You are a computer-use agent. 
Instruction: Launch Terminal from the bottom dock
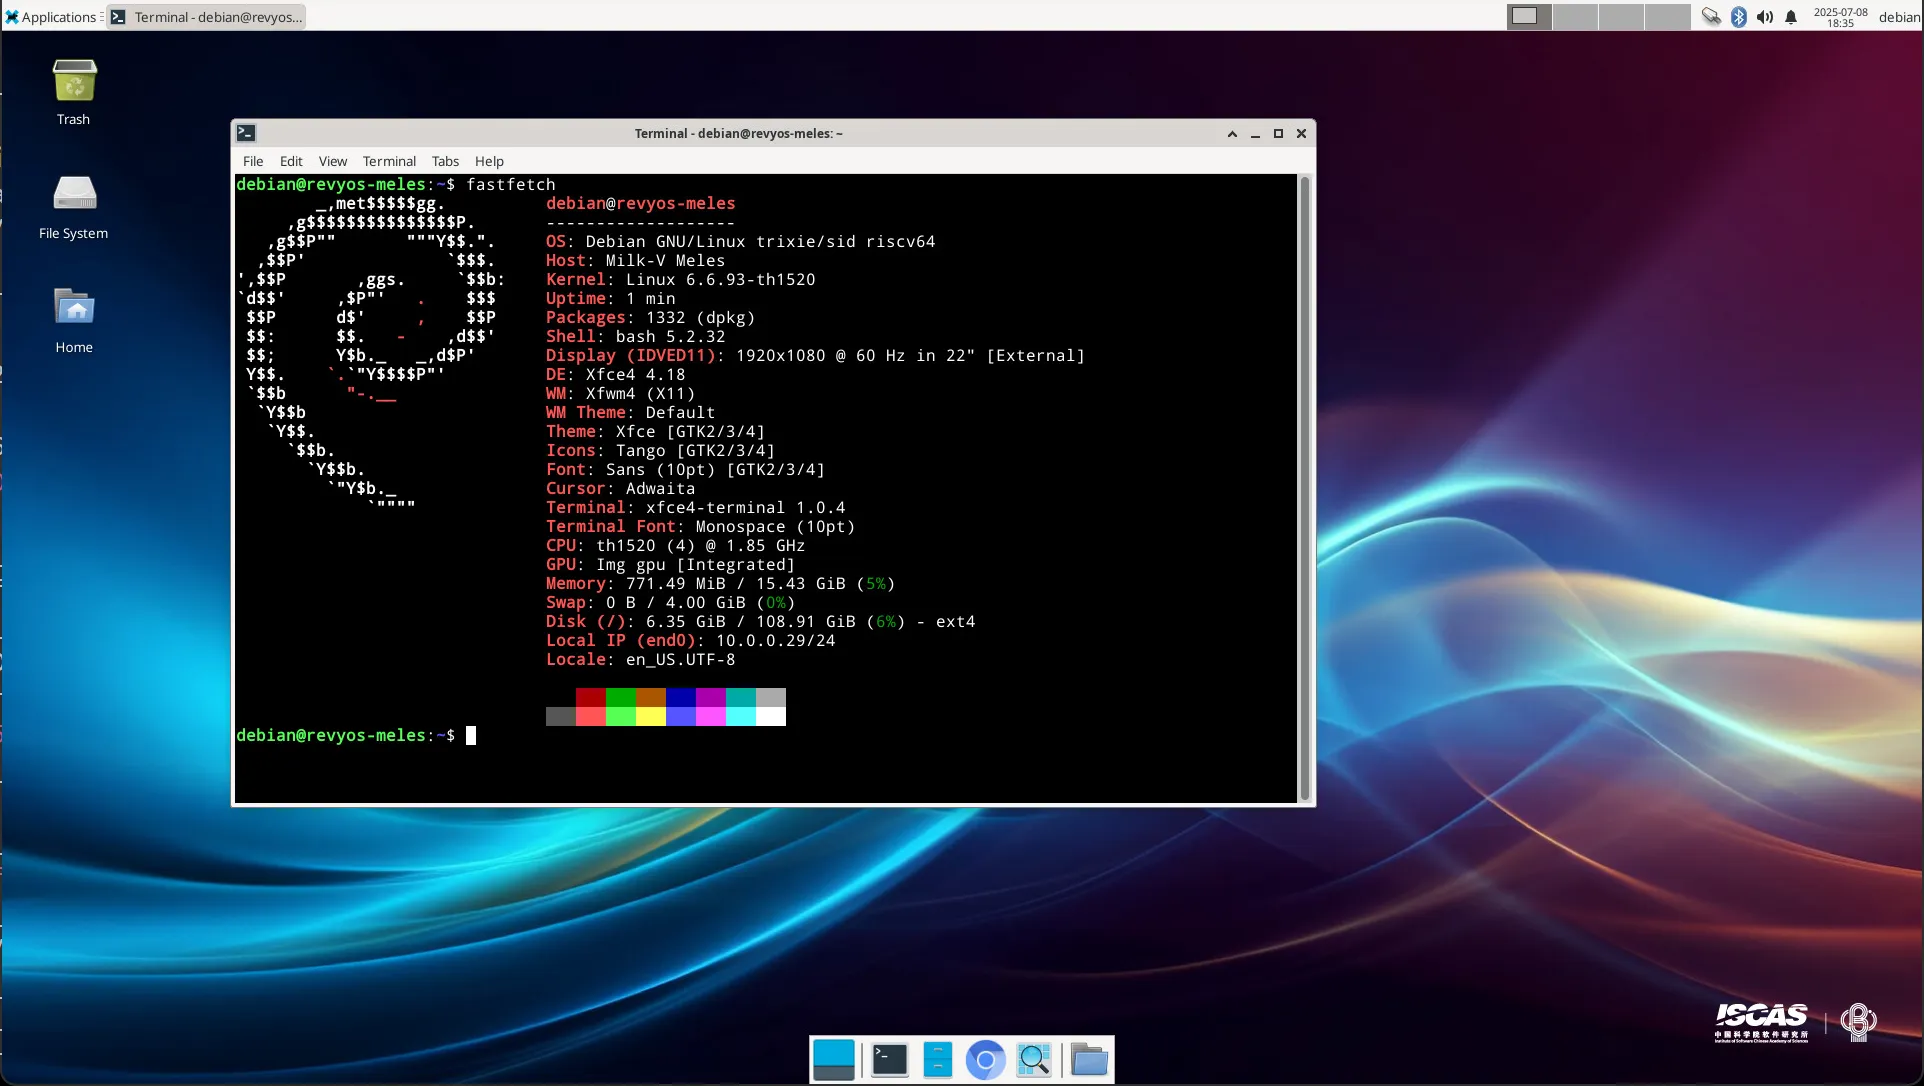click(889, 1060)
